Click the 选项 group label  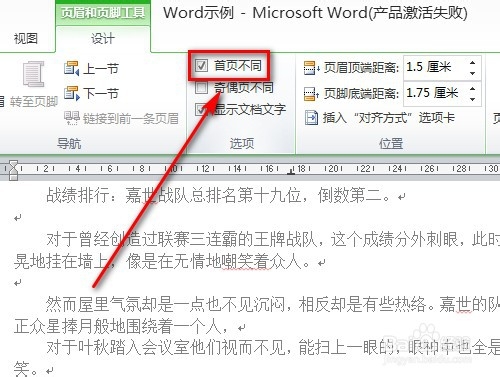click(242, 143)
